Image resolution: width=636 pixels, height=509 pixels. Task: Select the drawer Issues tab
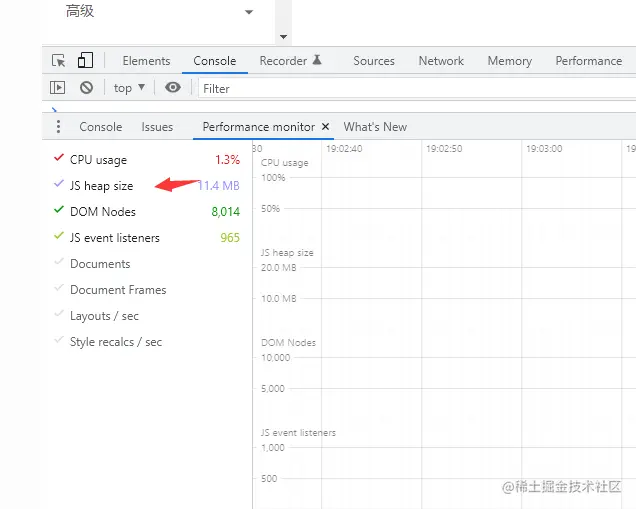(x=157, y=127)
